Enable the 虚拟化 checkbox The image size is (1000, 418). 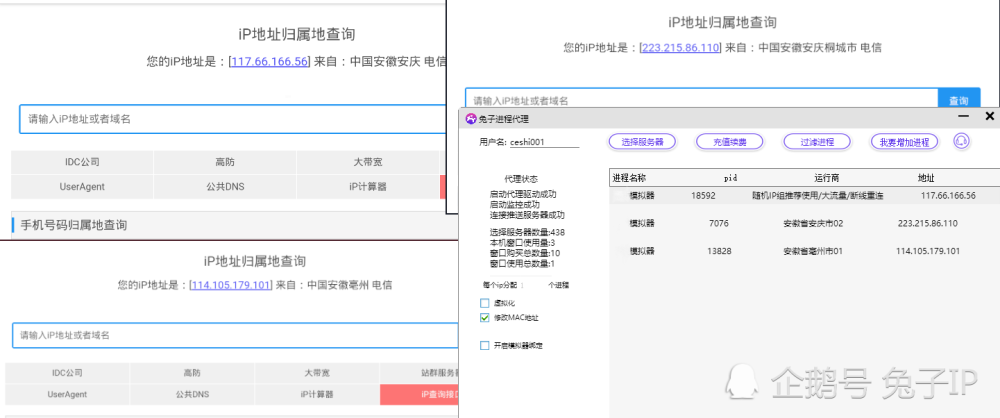pyautogui.click(x=485, y=303)
